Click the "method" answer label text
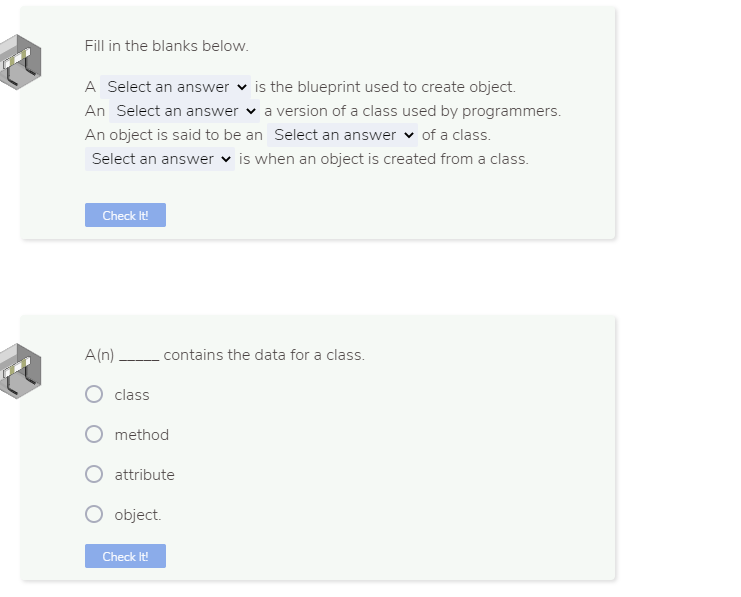The height and width of the screenshot is (597, 741). (142, 435)
